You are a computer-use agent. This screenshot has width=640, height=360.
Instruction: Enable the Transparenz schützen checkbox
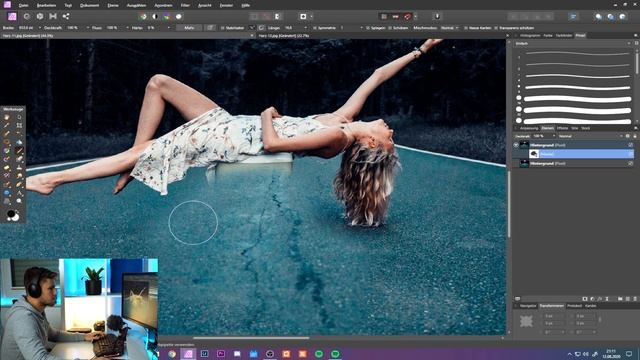click(x=496, y=28)
